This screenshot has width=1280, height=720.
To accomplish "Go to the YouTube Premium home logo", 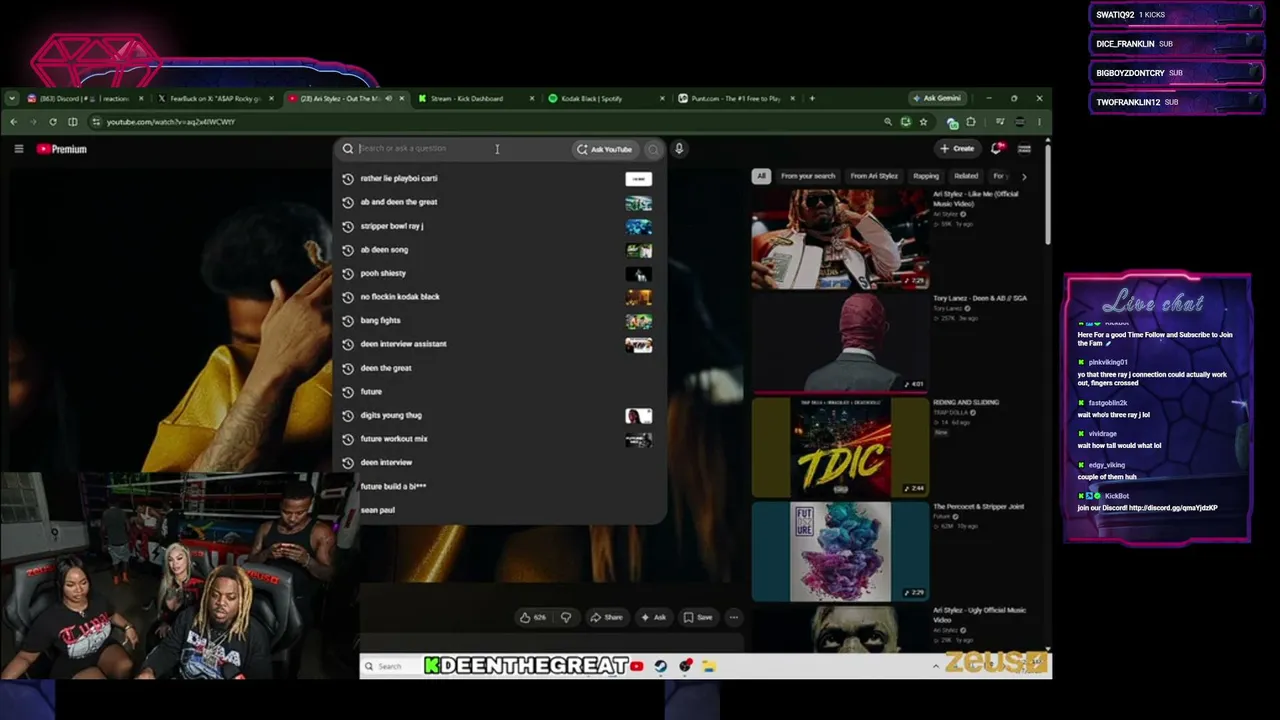I will pos(62,149).
